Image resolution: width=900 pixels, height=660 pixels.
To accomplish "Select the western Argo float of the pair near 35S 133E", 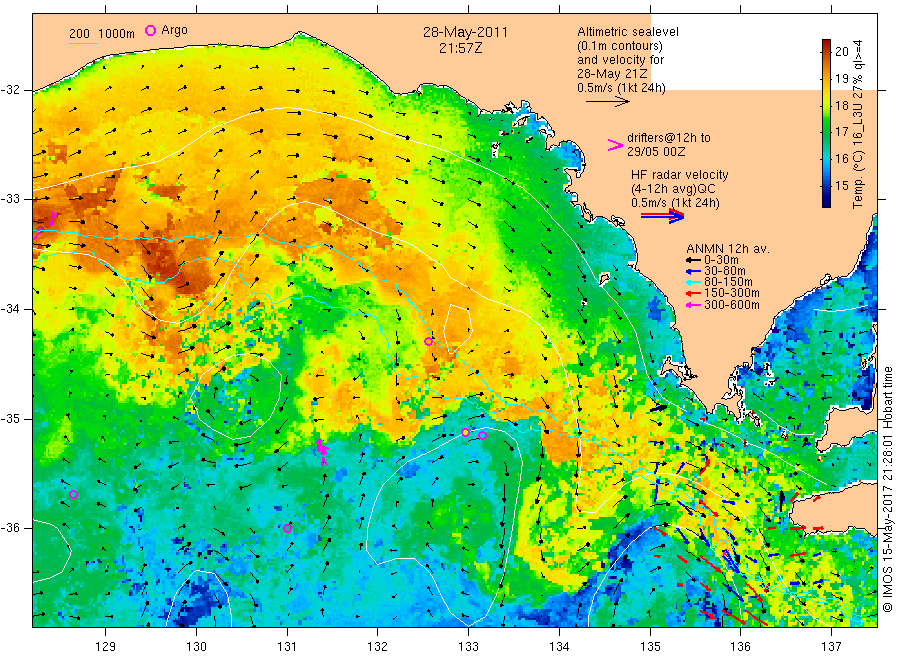I will (465, 432).
